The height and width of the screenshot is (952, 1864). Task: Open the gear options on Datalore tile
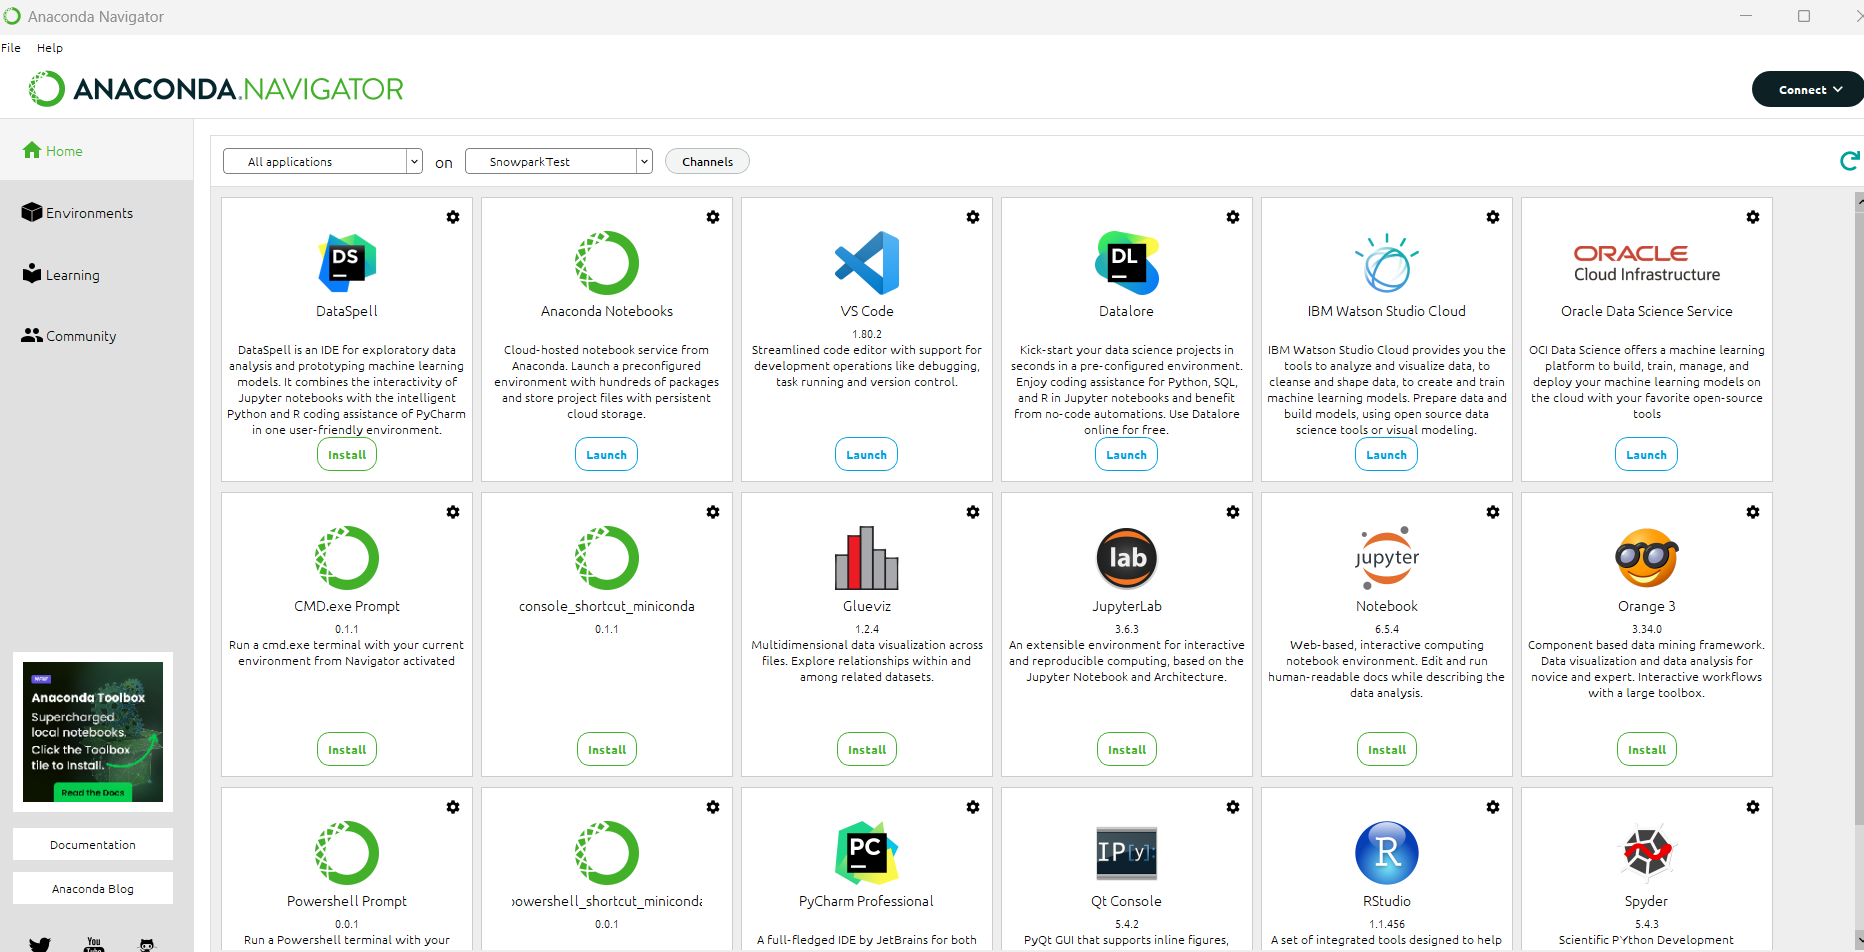click(x=1233, y=217)
